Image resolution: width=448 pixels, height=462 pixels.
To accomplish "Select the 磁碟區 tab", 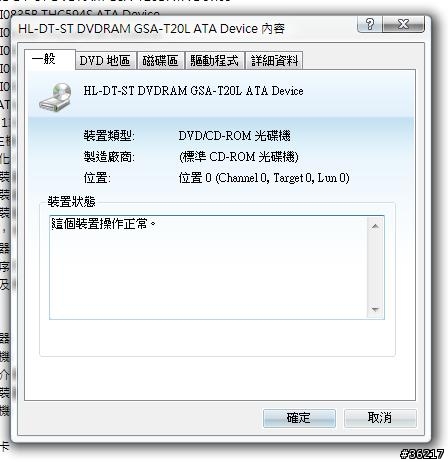I will pyautogui.click(x=160, y=61).
